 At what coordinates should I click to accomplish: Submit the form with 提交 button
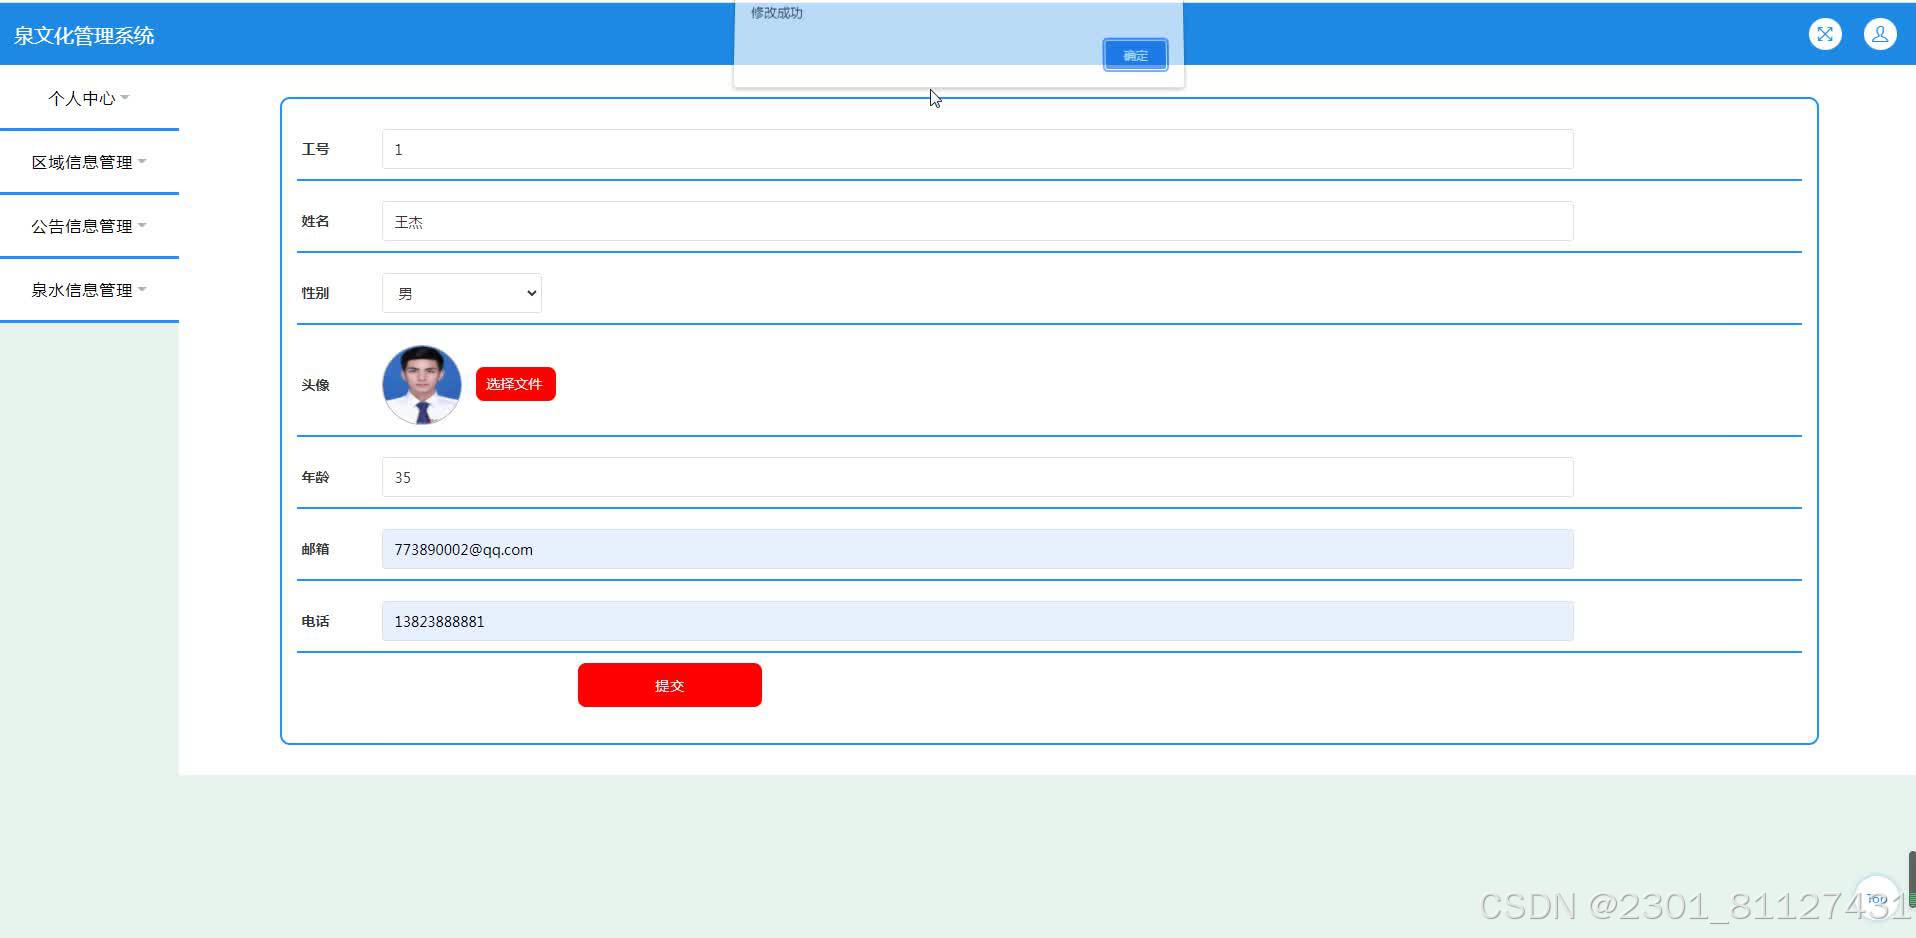669,685
